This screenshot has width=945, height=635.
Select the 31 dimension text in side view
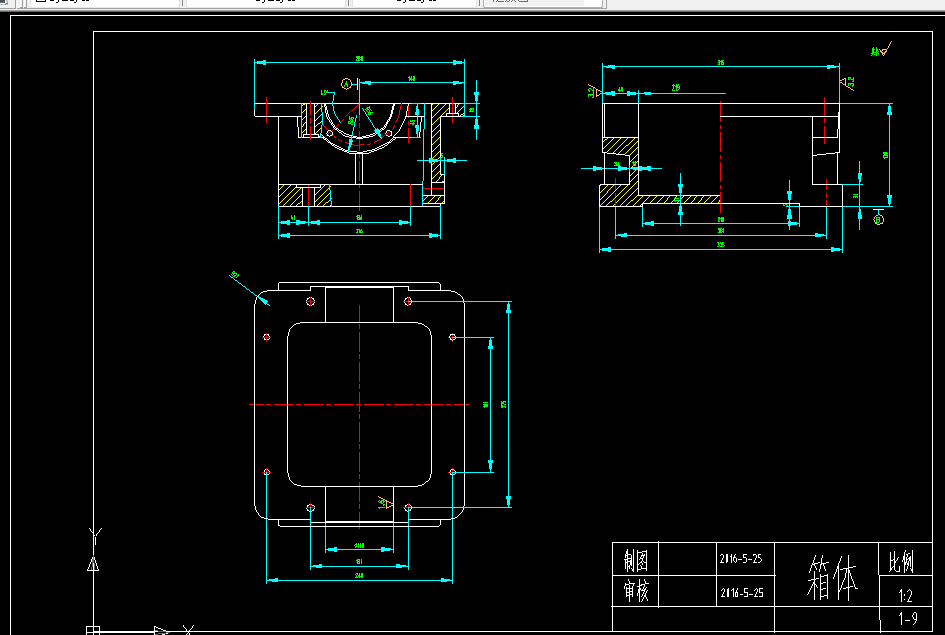tap(855, 195)
